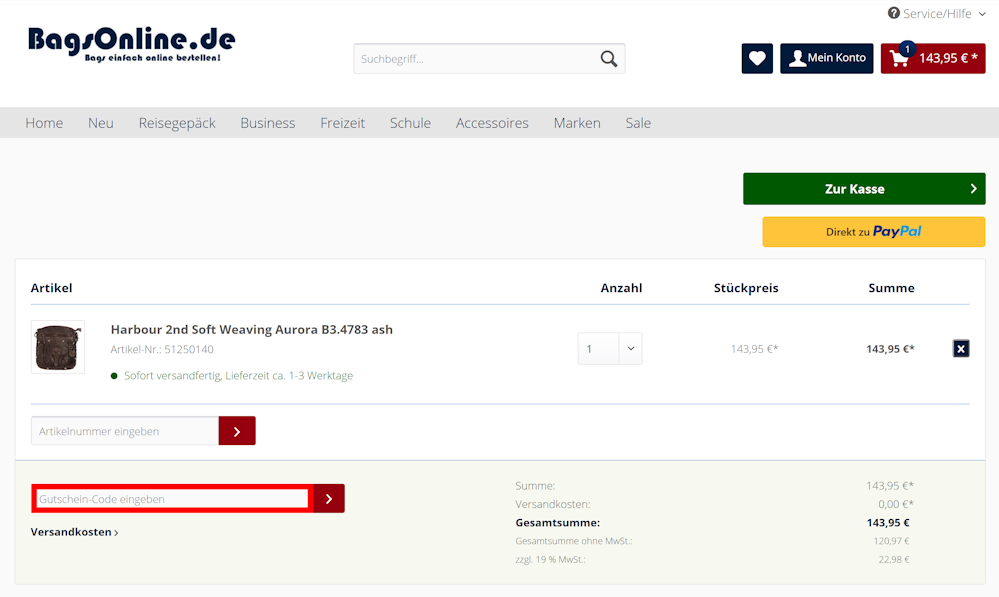Image resolution: width=999 pixels, height=597 pixels.
Task: Open the Anzahl quantity dropdown
Action: pyautogui.click(x=610, y=349)
